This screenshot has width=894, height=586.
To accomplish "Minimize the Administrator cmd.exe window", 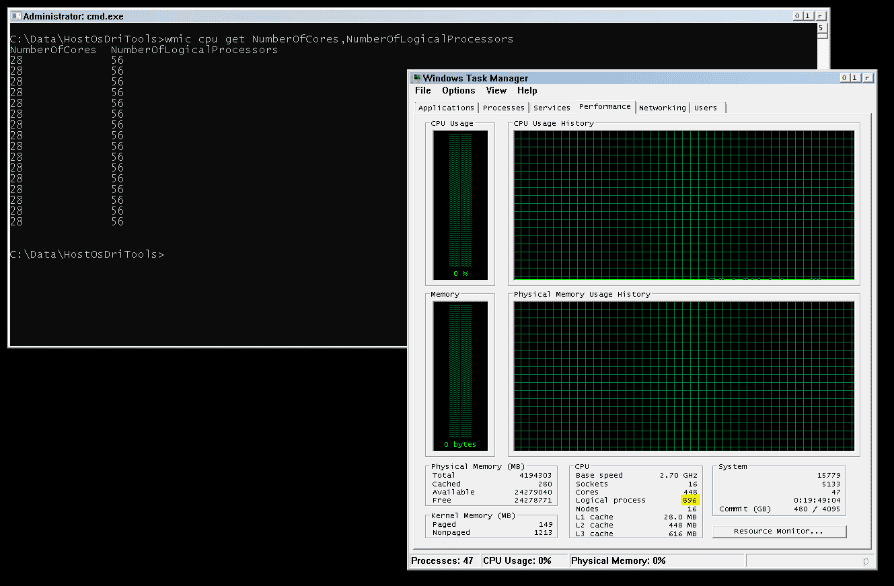I will tap(799, 16).
